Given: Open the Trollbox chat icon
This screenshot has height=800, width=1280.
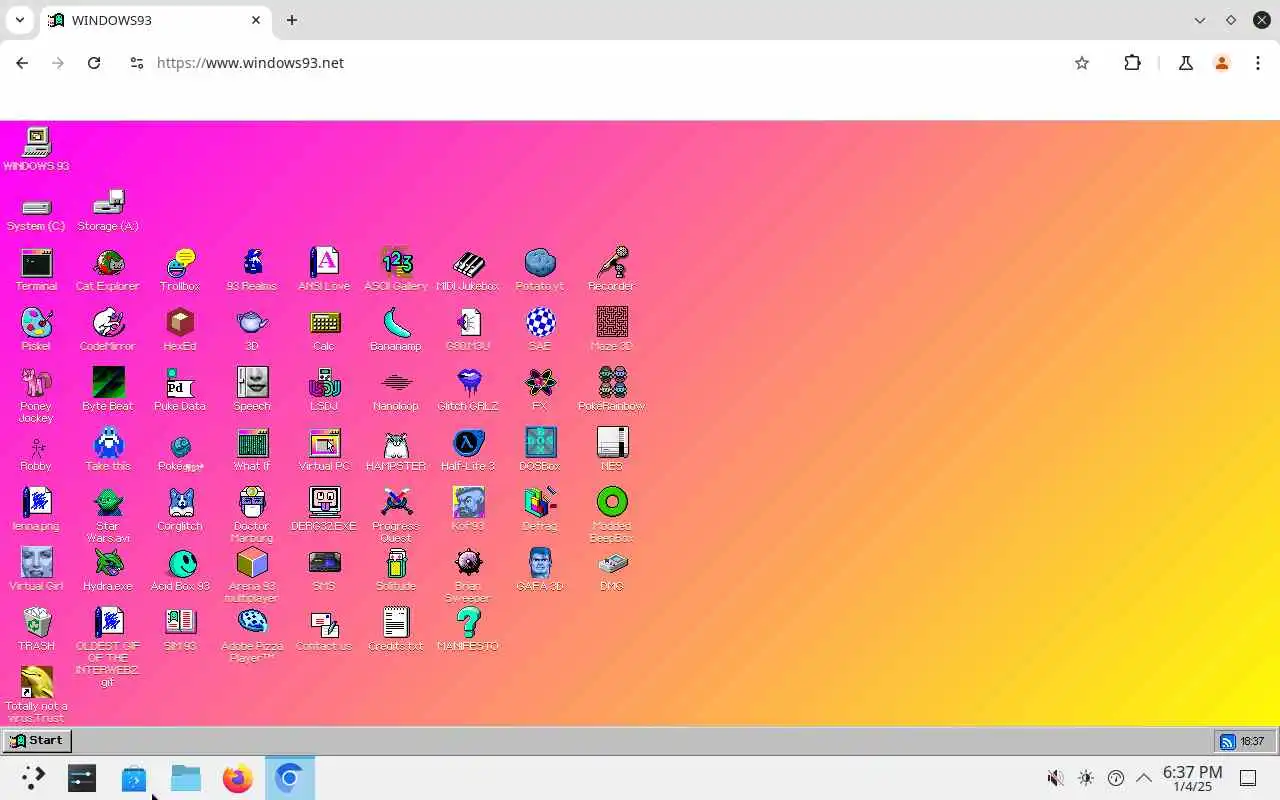Looking at the screenshot, I should click(180, 270).
